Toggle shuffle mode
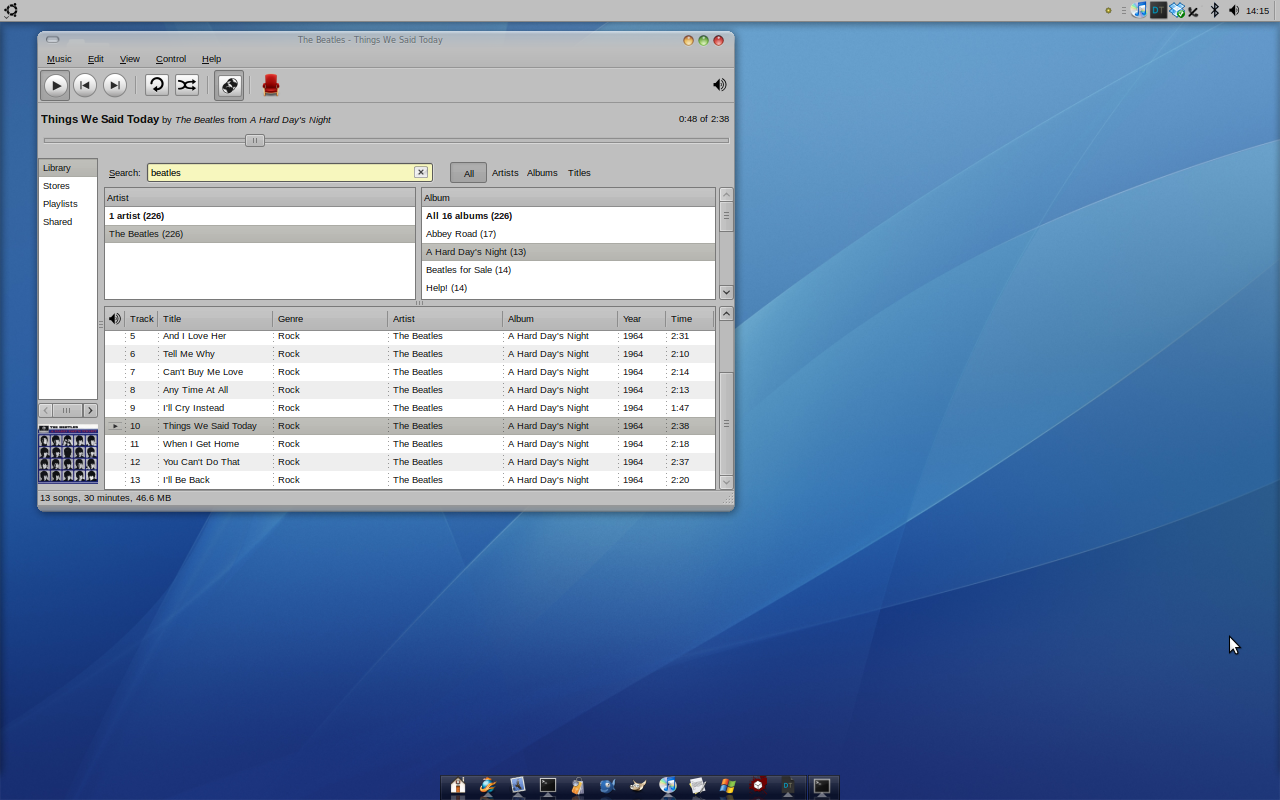1280x800 pixels. (x=187, y=85)
